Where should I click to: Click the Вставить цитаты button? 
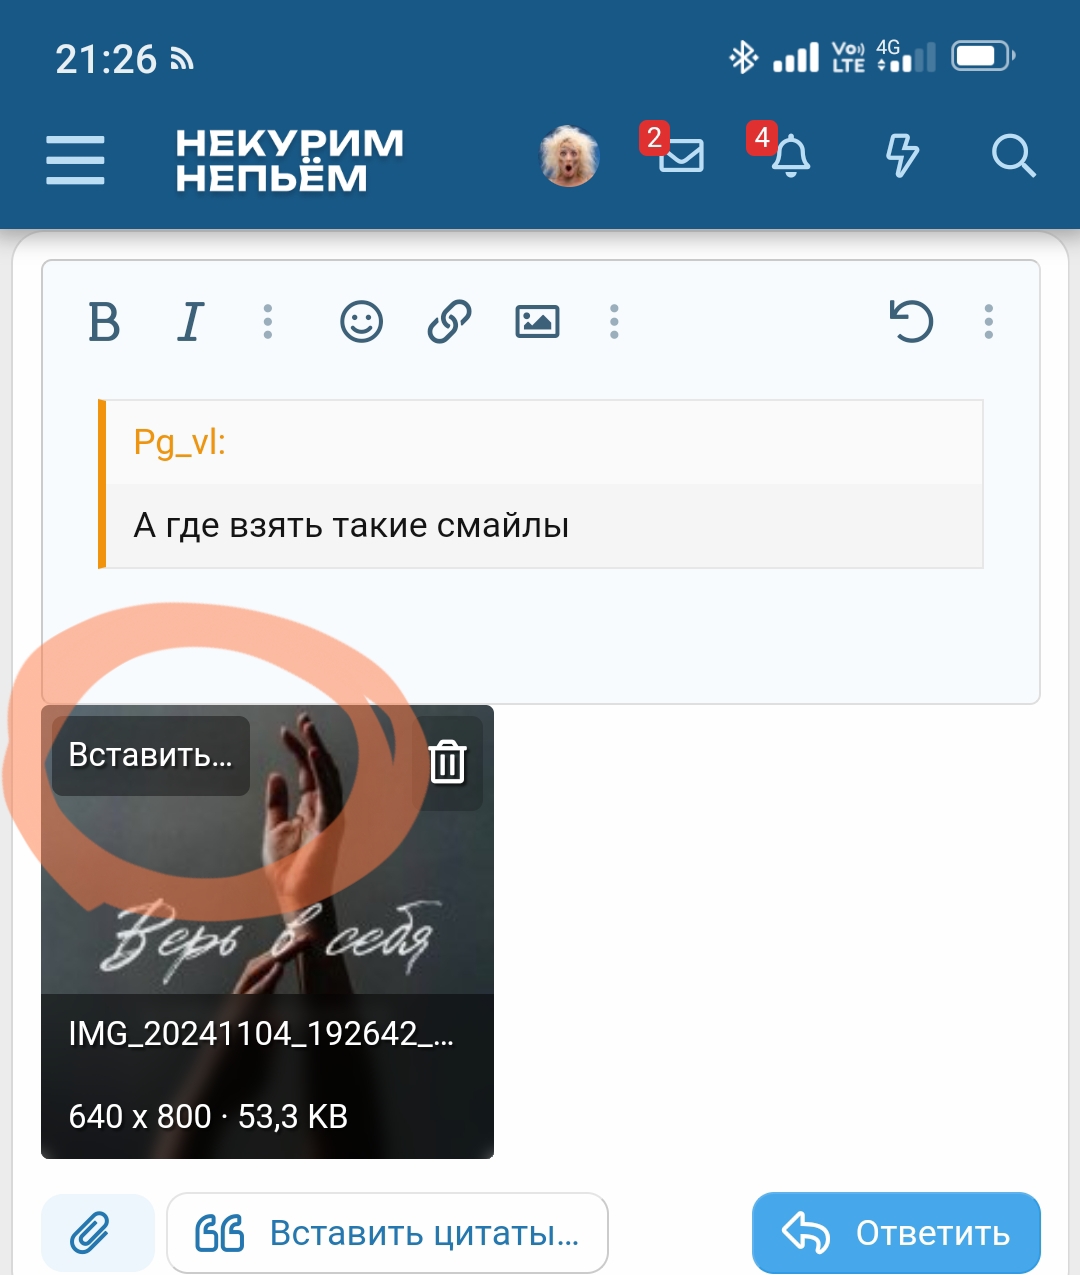387,1233
